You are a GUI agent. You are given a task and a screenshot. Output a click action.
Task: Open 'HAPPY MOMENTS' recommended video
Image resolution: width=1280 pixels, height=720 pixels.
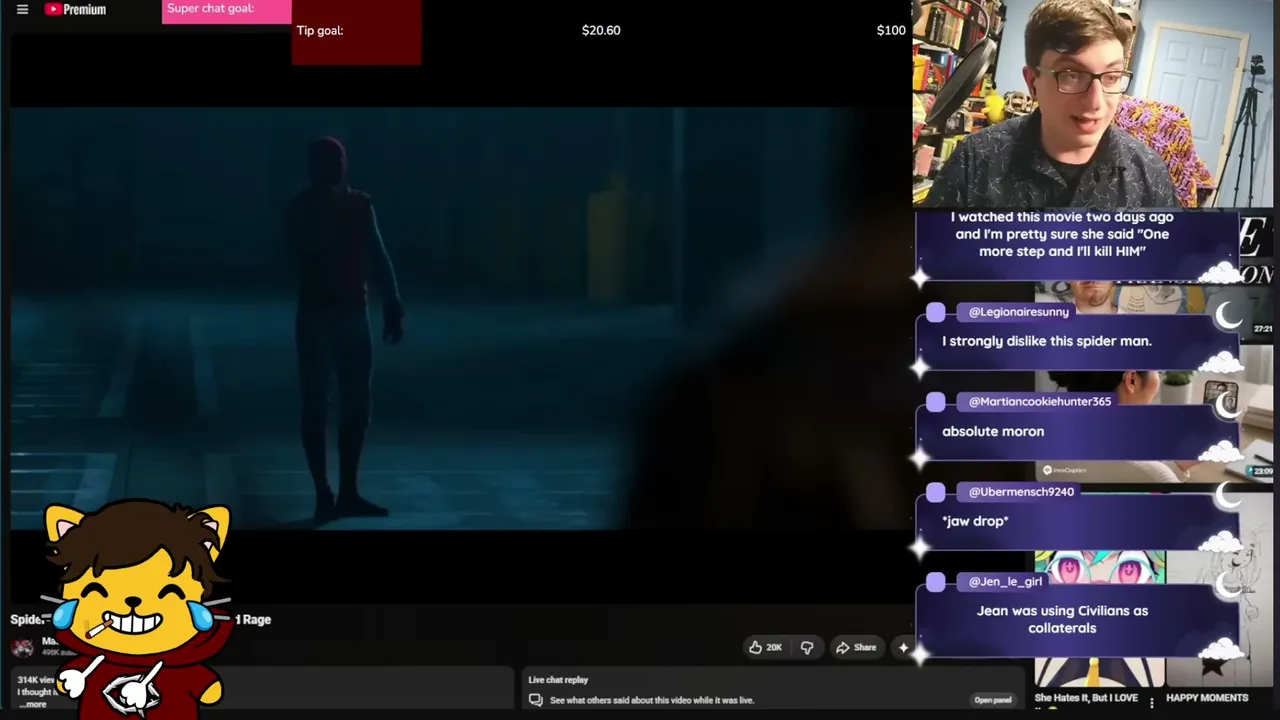coord(1207,698)
